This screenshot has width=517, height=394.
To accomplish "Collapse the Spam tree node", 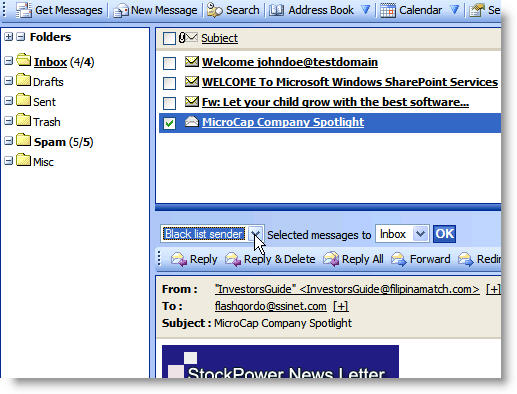I will coord(9,141).
